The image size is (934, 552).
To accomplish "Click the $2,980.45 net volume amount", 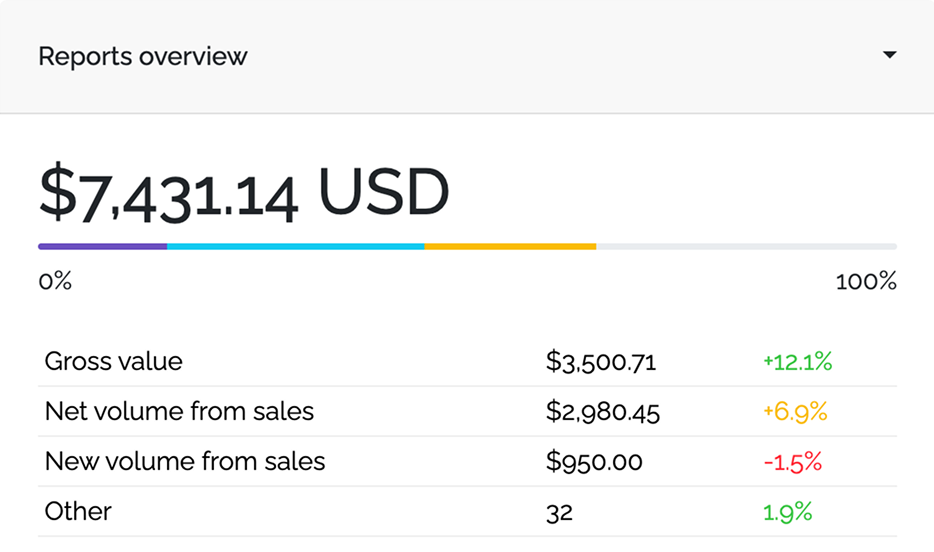I will click(603, 412).
